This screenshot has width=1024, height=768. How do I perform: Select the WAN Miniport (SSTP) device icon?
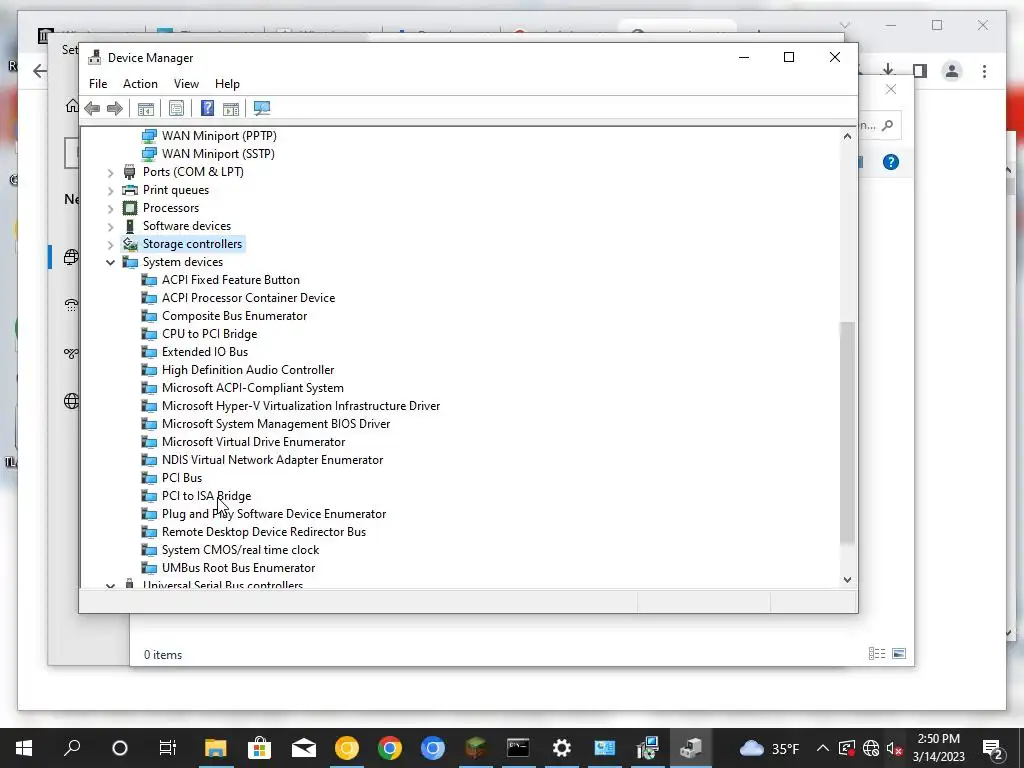point(149,154)
